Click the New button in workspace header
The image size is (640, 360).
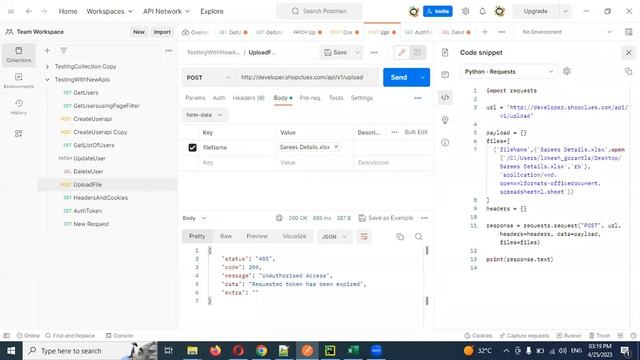139,32
